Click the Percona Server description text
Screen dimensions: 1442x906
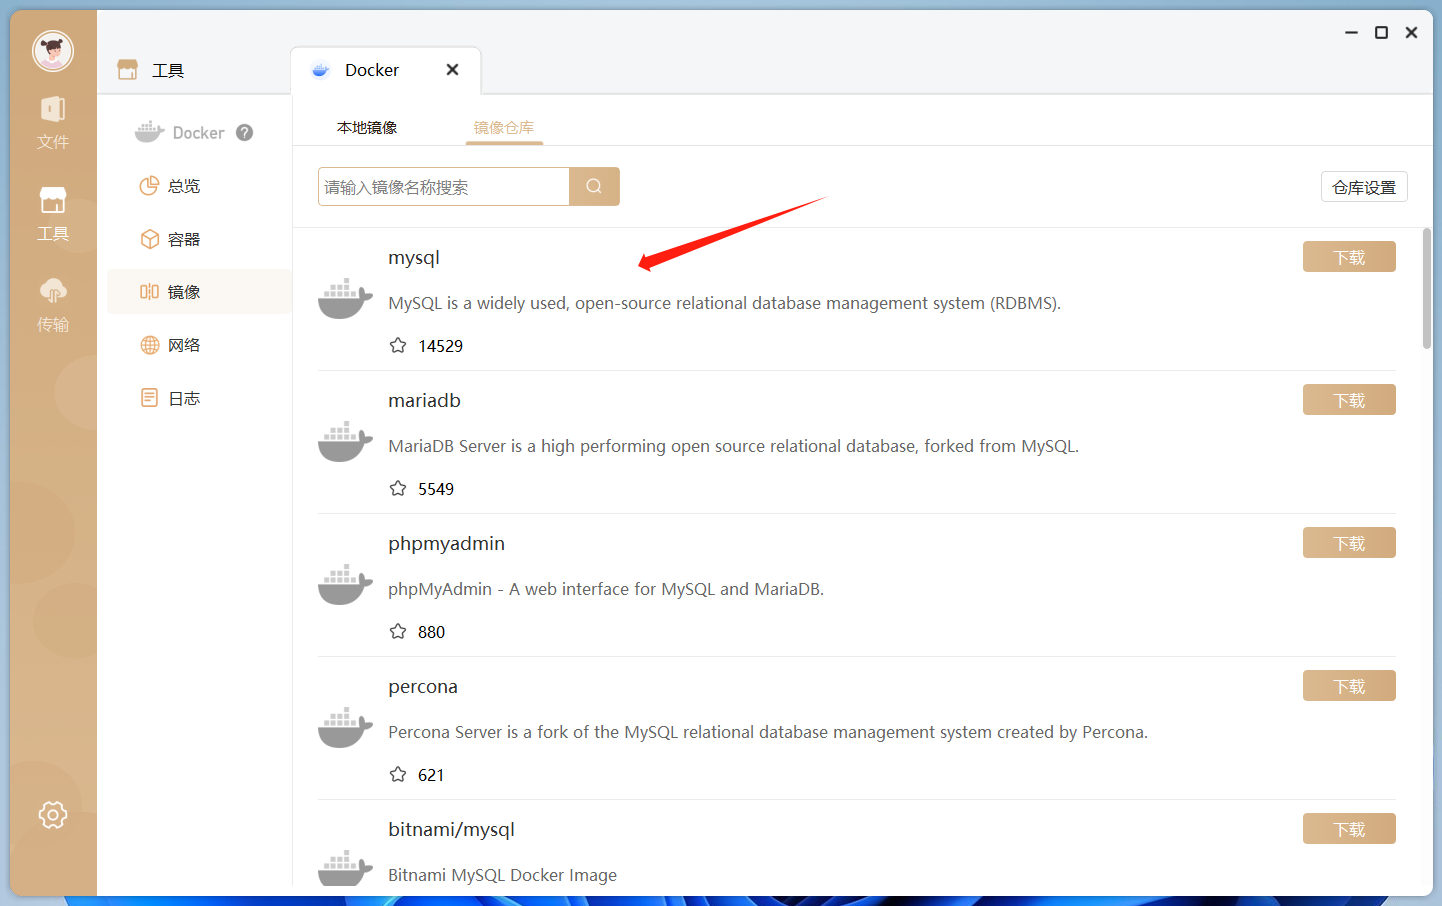tap(768, 732)
